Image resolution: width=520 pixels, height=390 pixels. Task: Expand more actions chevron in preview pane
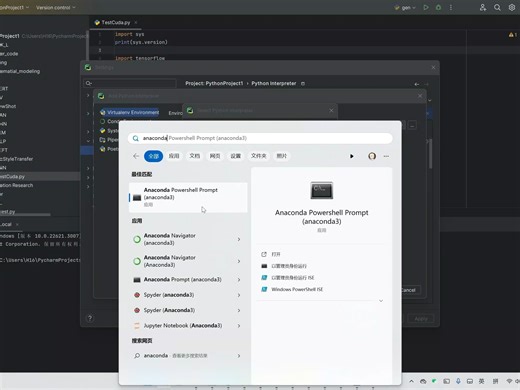pyautogui.click(x=381, y=301)
